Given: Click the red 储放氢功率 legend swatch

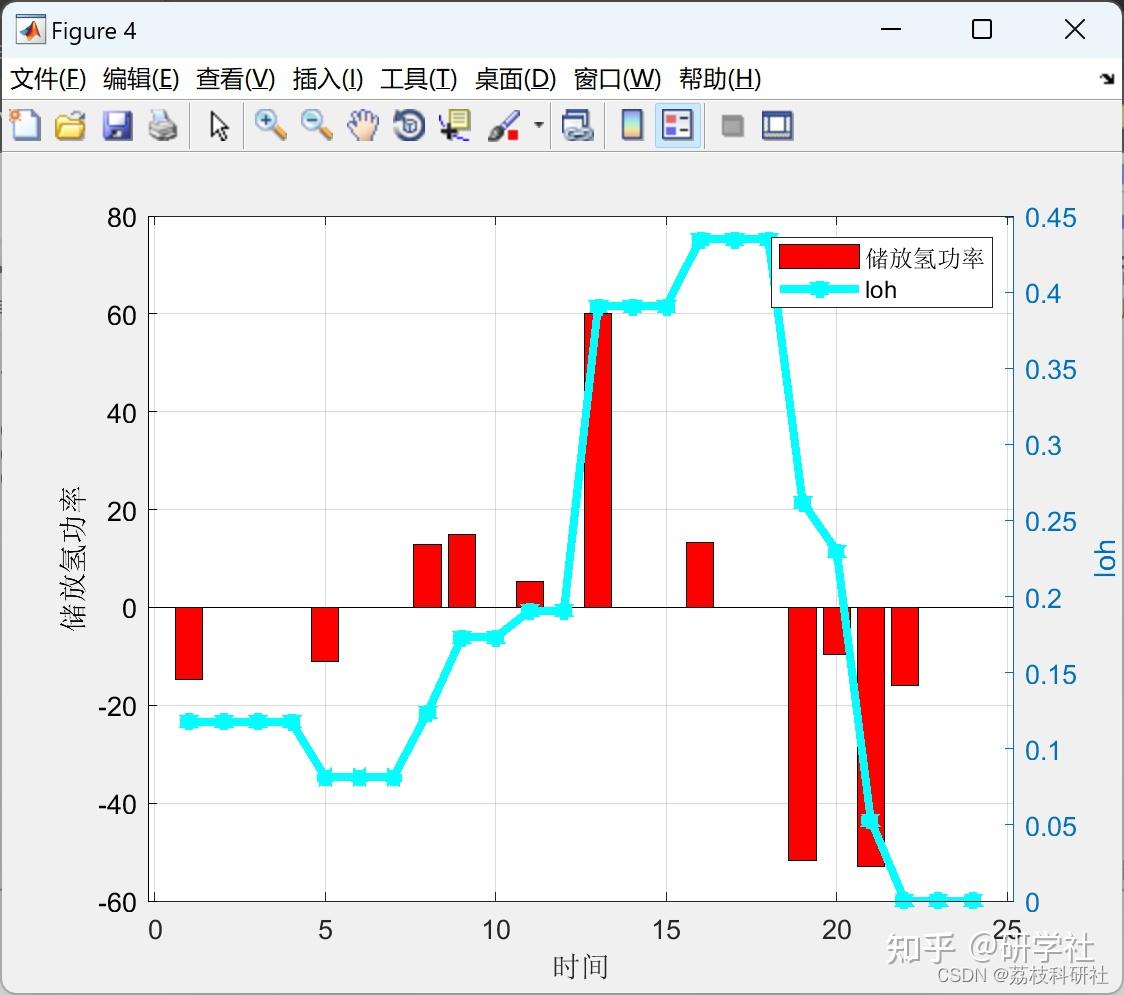Looking at the screenshot, I should pyautogui.click(x=819, y=257).
